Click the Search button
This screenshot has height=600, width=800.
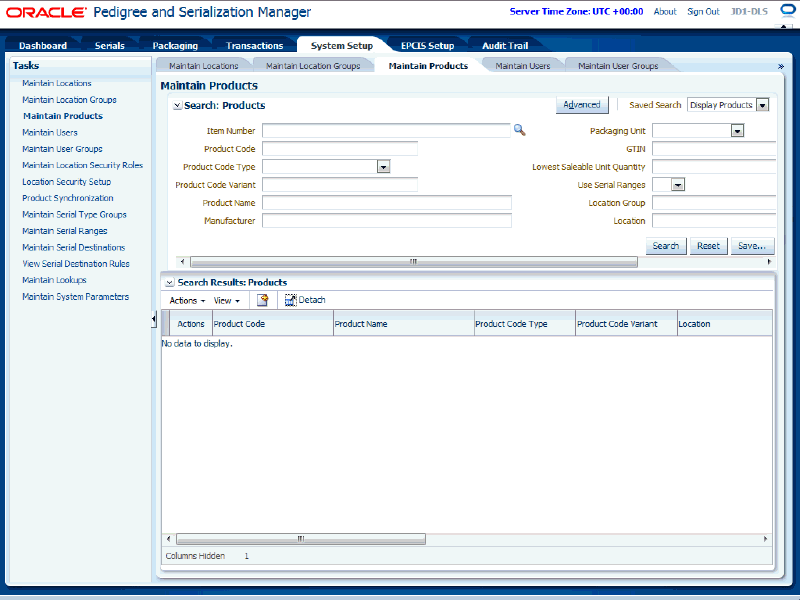tap(666, 246)
